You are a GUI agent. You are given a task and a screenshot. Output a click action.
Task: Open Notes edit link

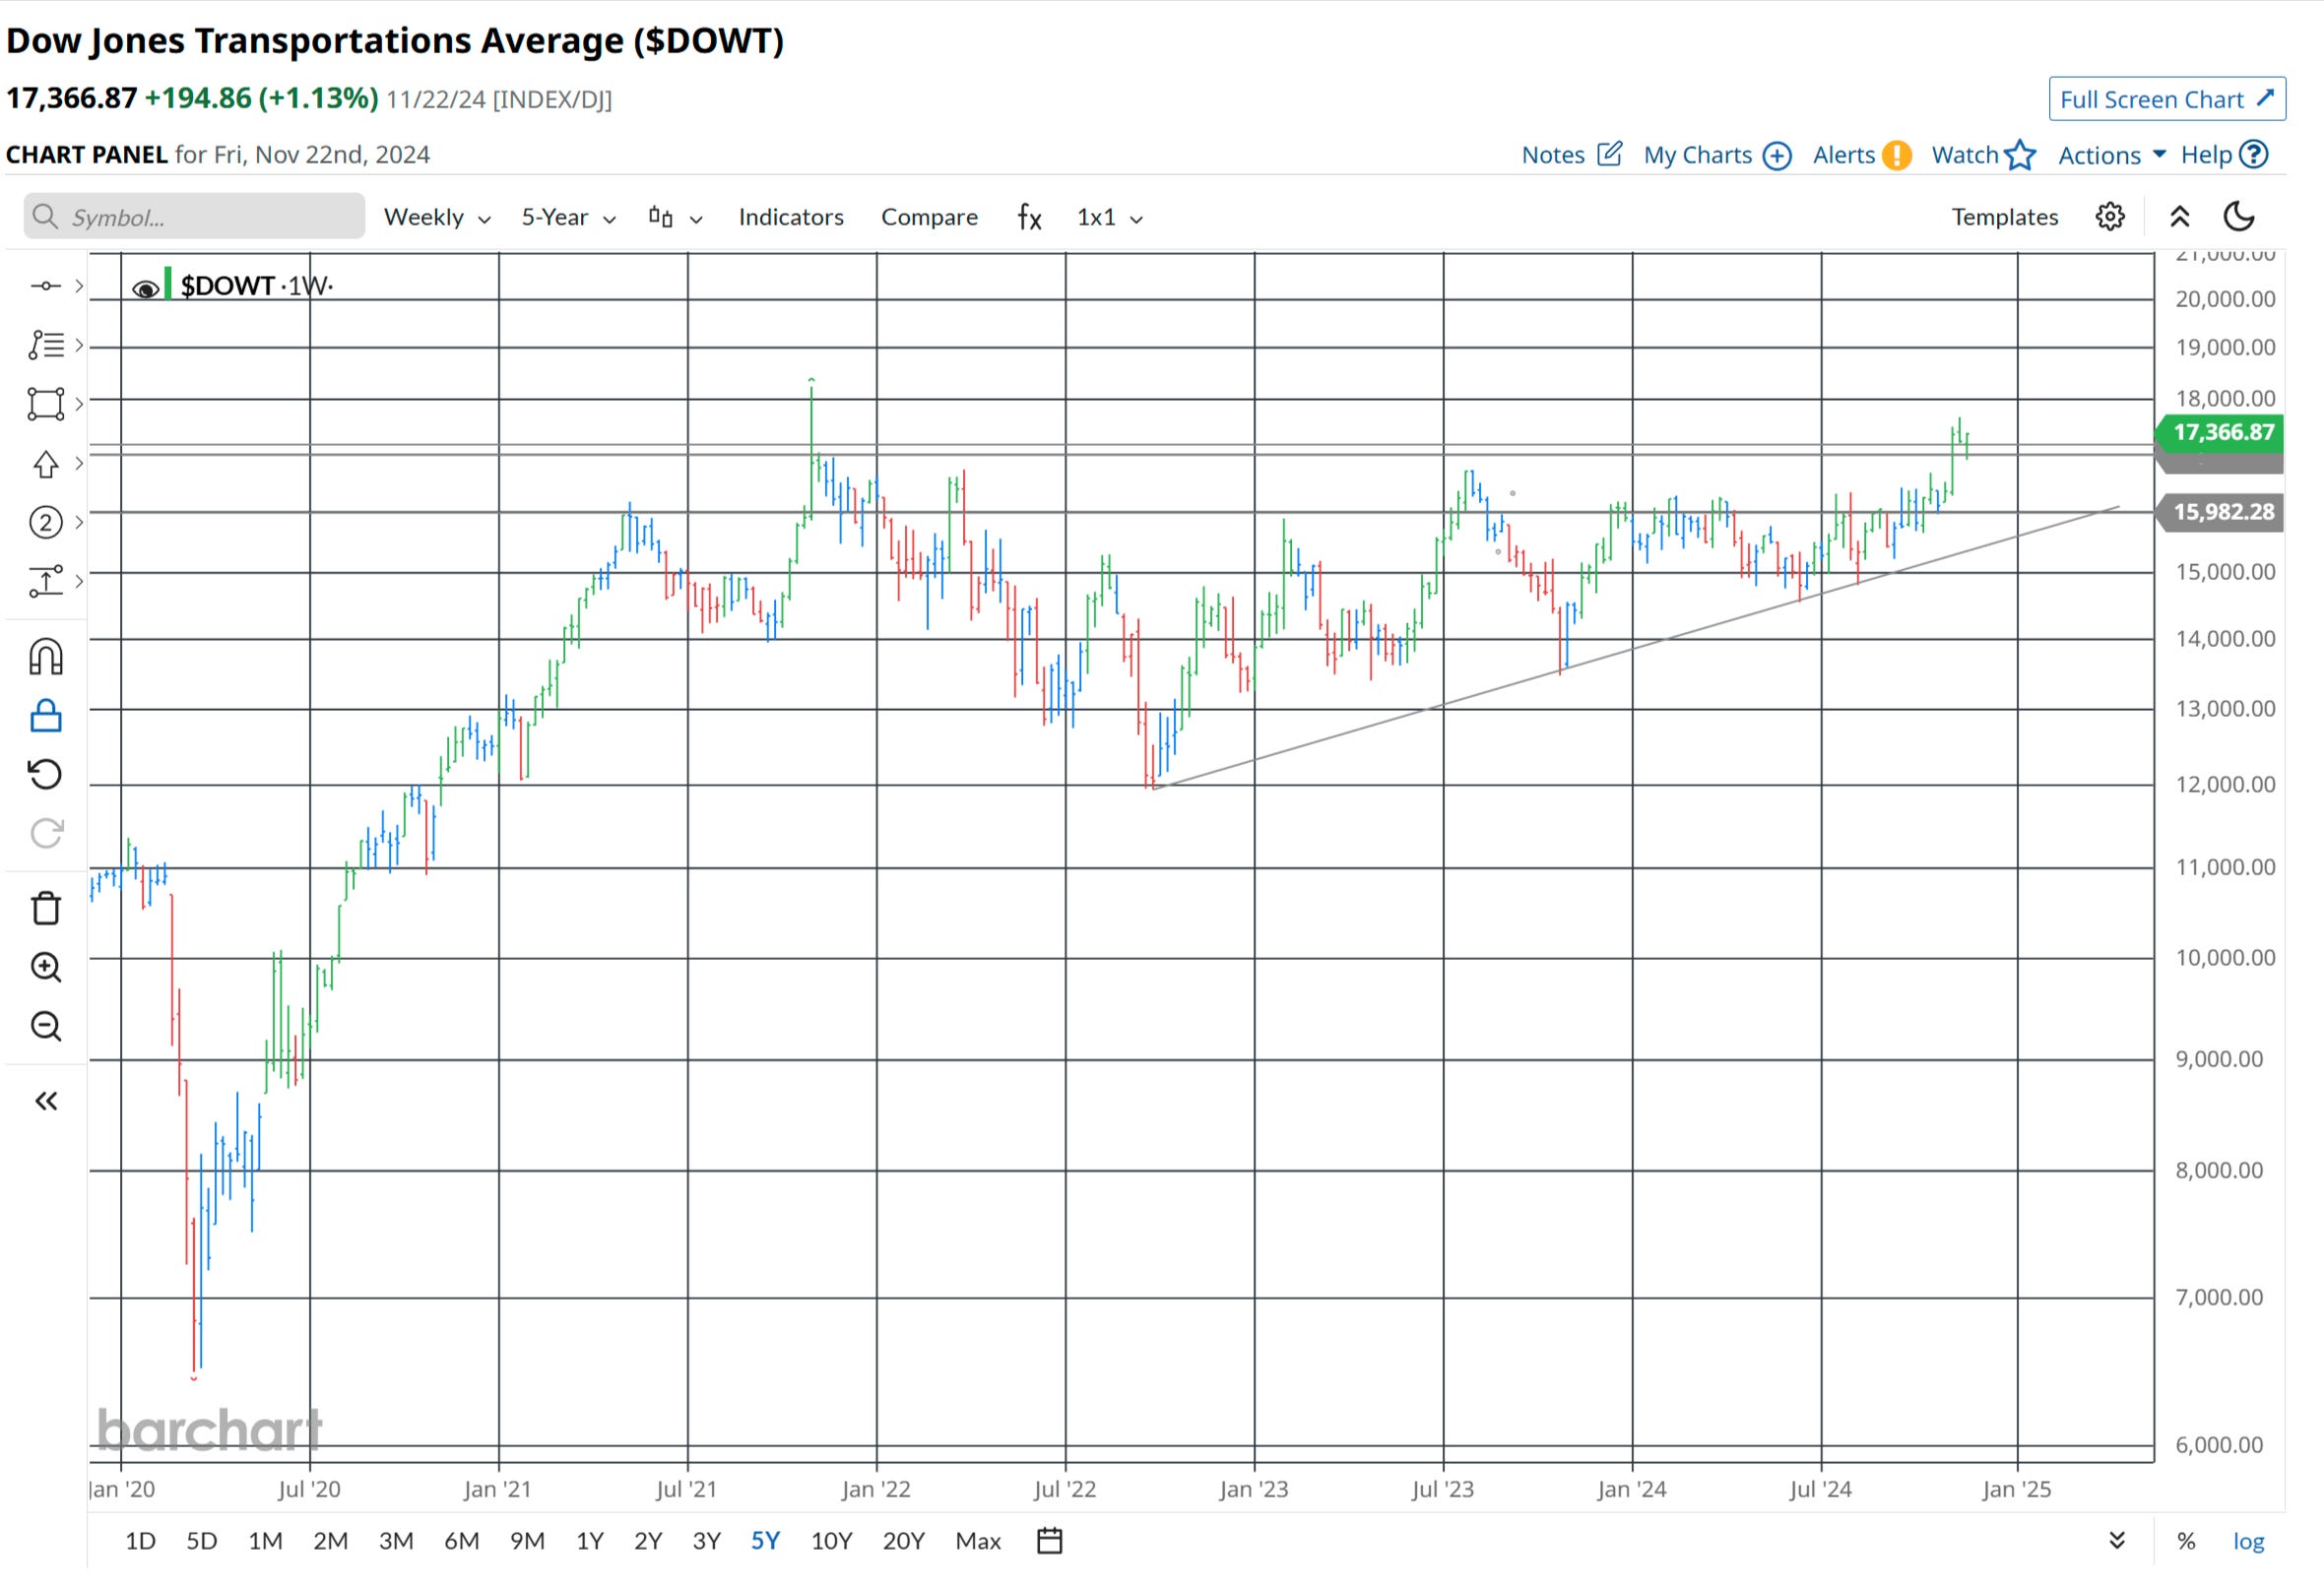tap(1571, 155)
